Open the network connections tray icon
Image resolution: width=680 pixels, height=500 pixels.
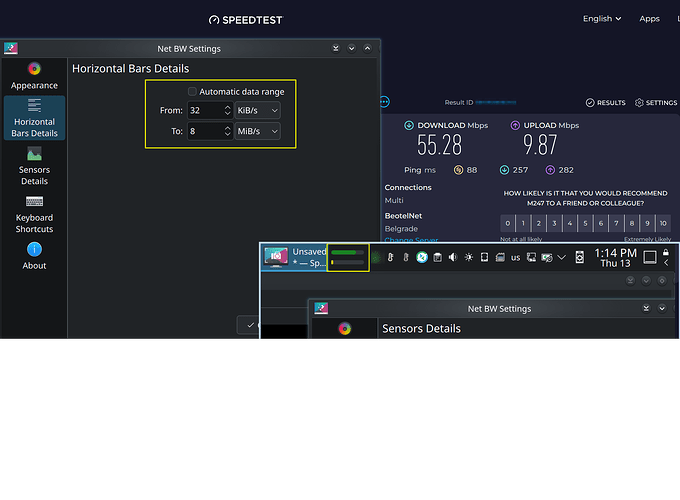pos(531,258)
